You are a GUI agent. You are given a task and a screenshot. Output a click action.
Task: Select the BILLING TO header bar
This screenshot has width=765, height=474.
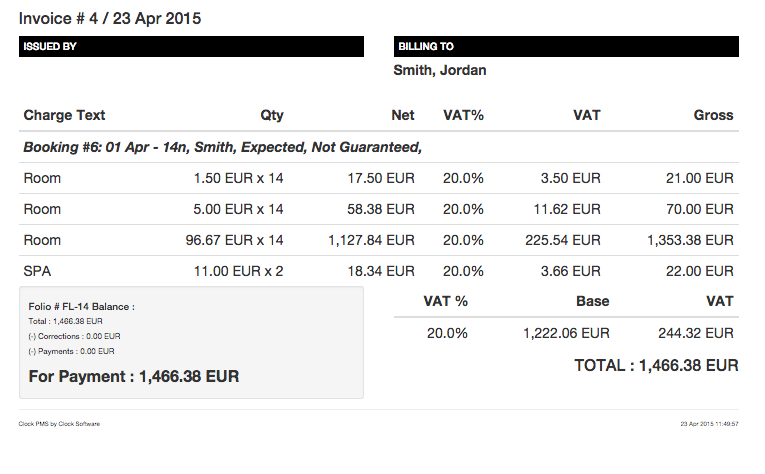pyautogui.click(x=566, y=46)
